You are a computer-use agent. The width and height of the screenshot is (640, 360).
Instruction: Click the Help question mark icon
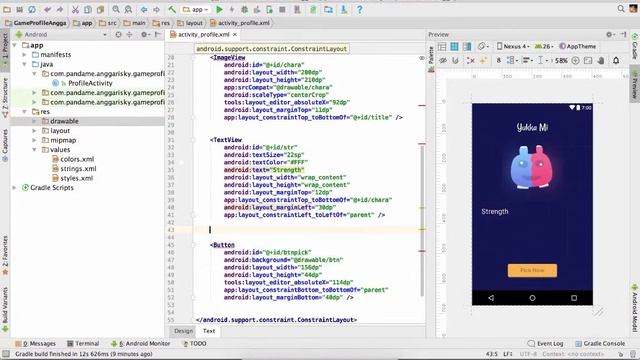(x=359, y=9)
